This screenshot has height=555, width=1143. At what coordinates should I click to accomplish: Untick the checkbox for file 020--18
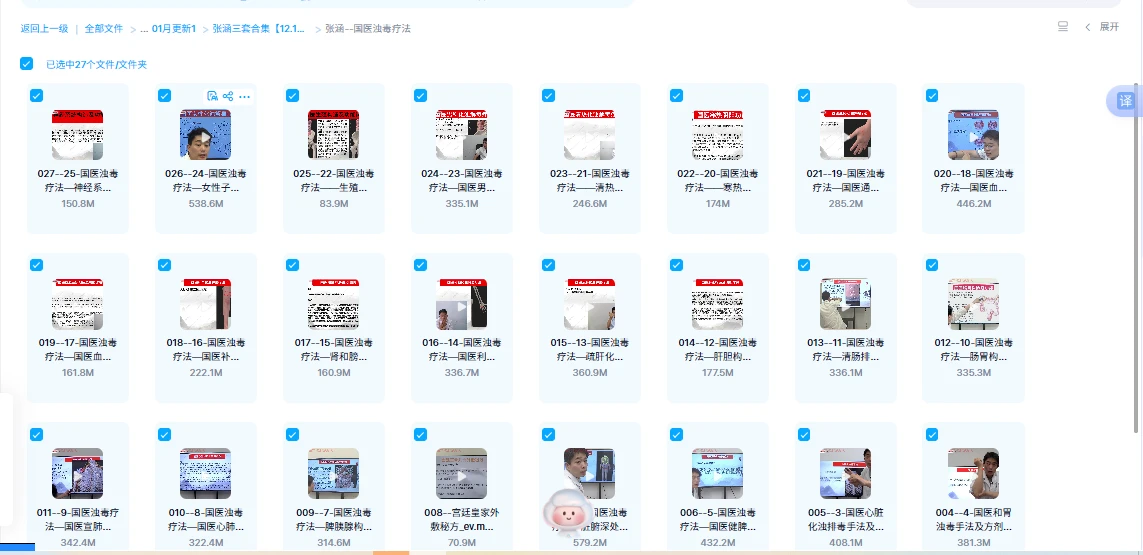(932, 95)
